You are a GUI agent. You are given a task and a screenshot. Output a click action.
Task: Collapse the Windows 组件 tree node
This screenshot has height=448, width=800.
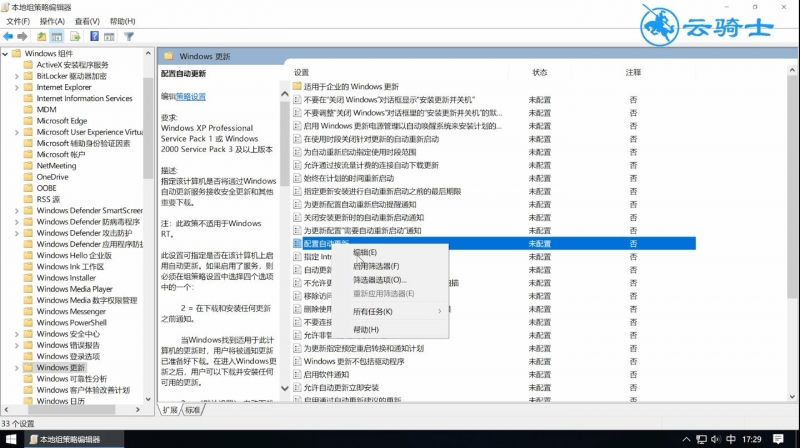click(x=6, y=54)
